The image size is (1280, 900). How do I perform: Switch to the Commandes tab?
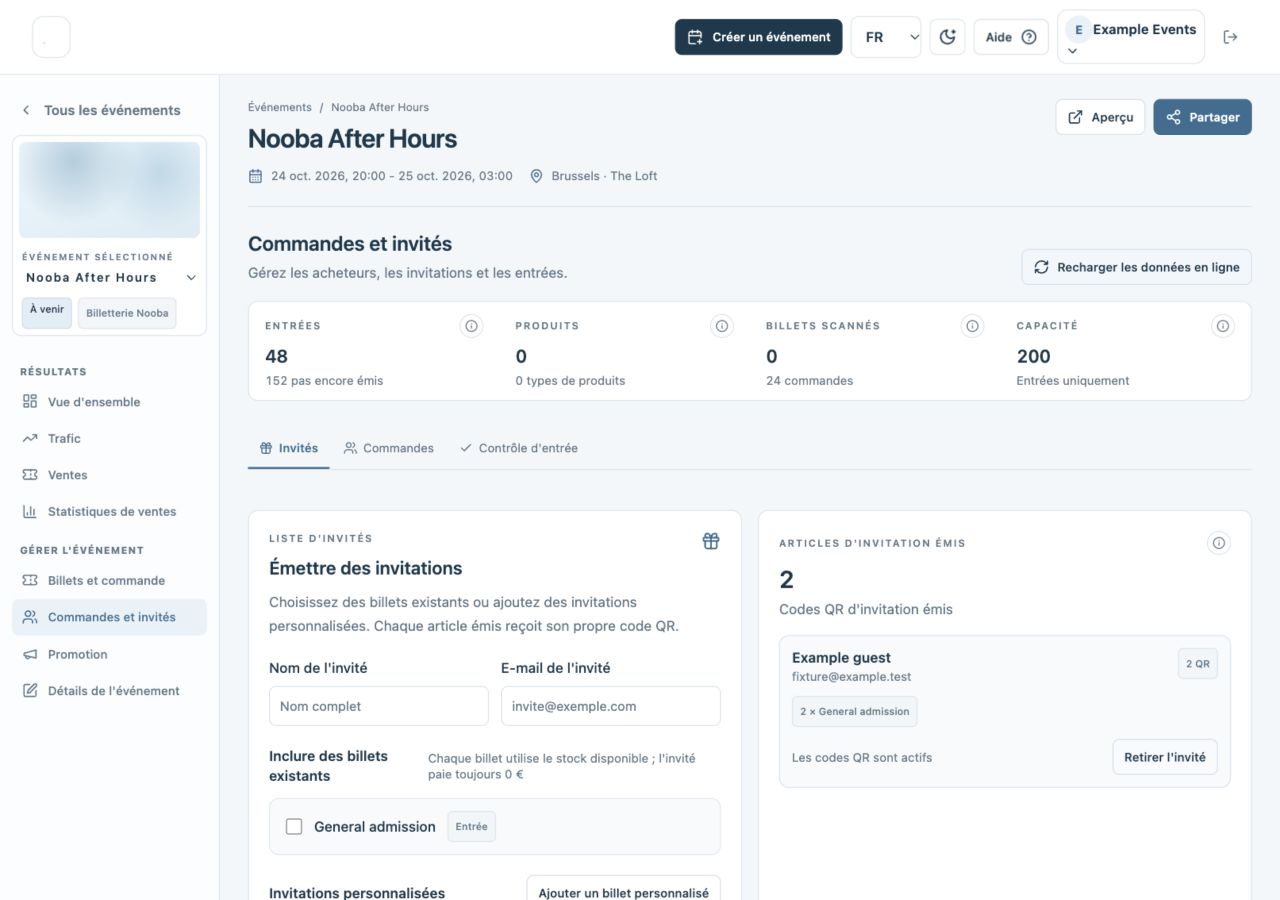[389, 448]
